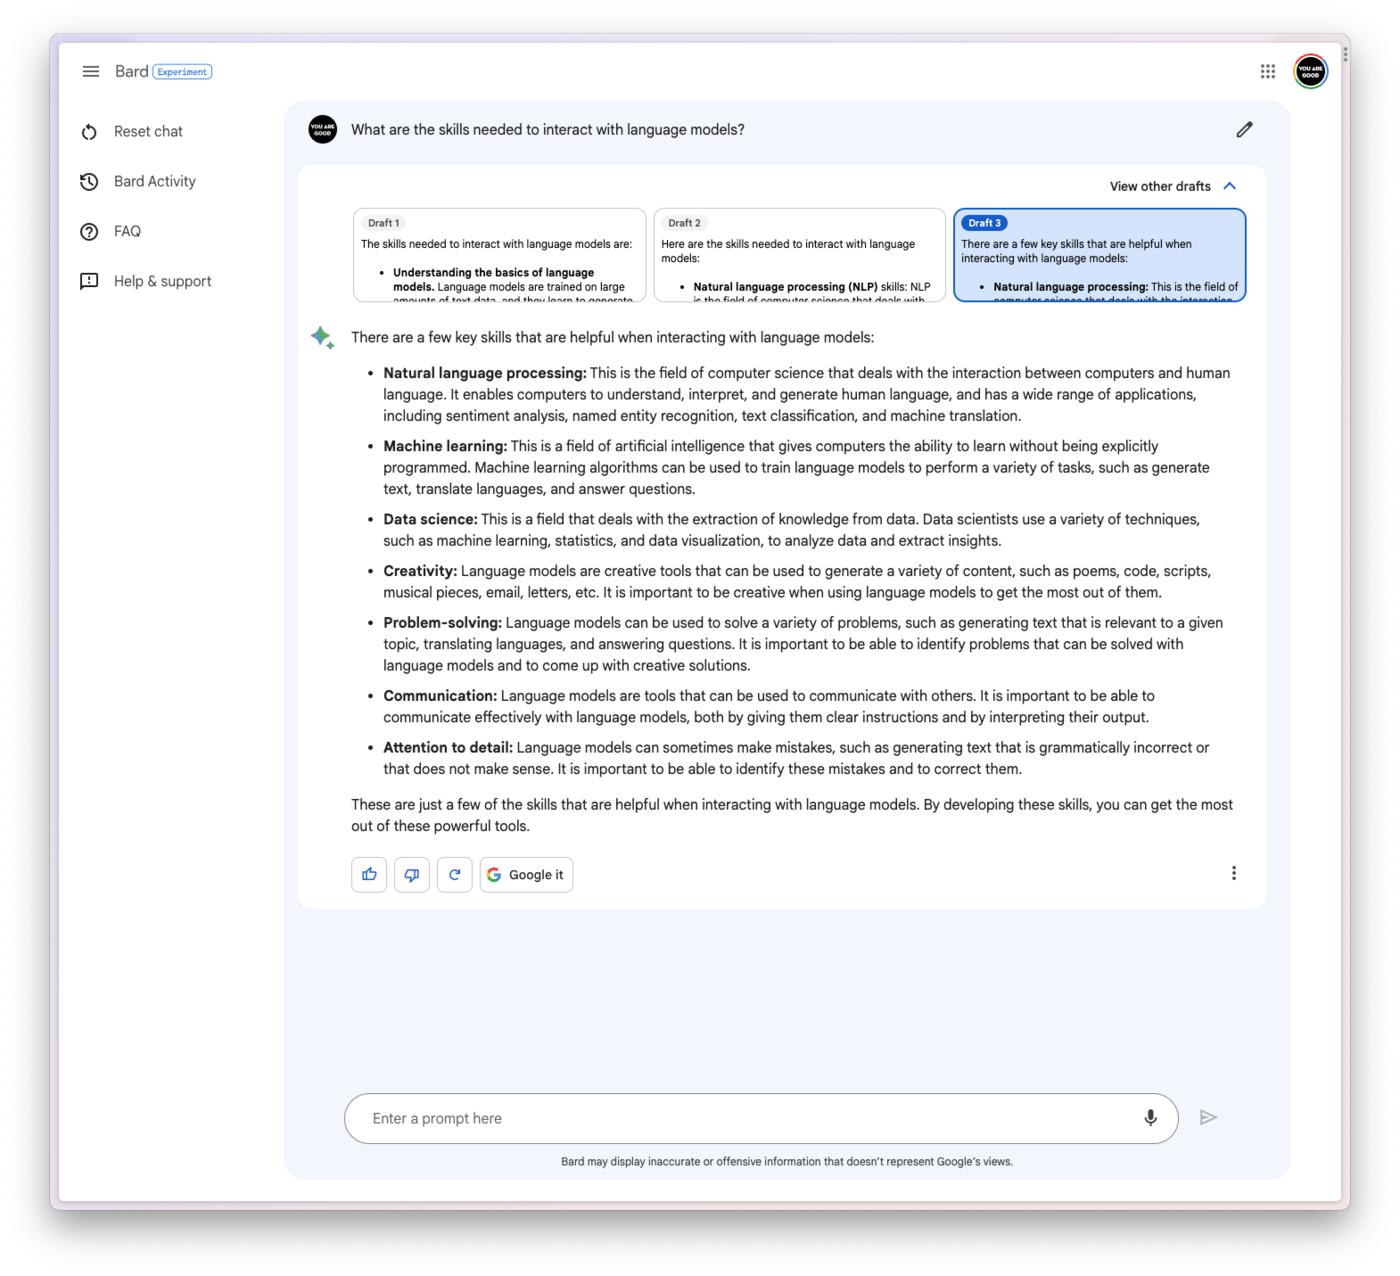Image resolution: width=1400 pixels, height=1276 pixels.
Task: Click the user avatar beside the question
Action: click(323, 129)
